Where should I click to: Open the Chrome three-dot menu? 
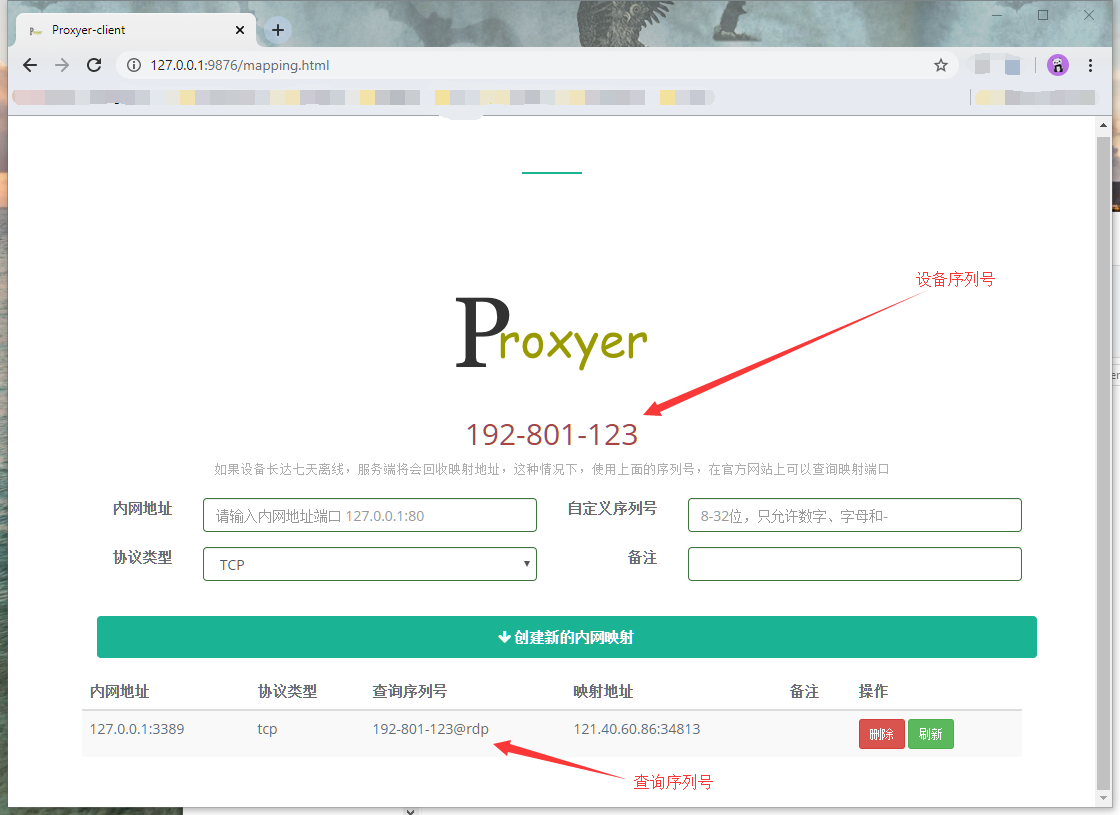(x=1090, y=65)
